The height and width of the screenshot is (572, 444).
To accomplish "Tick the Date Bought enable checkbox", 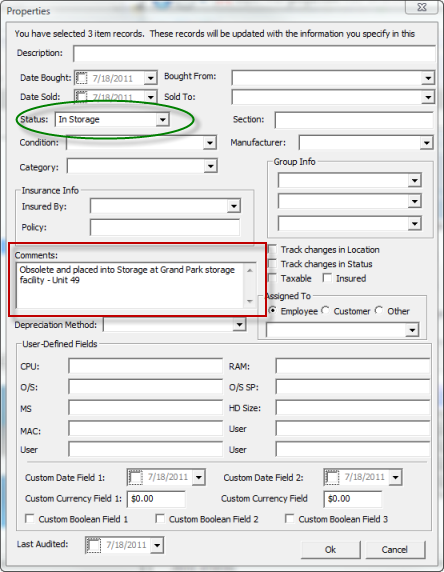I will [82, 78].
